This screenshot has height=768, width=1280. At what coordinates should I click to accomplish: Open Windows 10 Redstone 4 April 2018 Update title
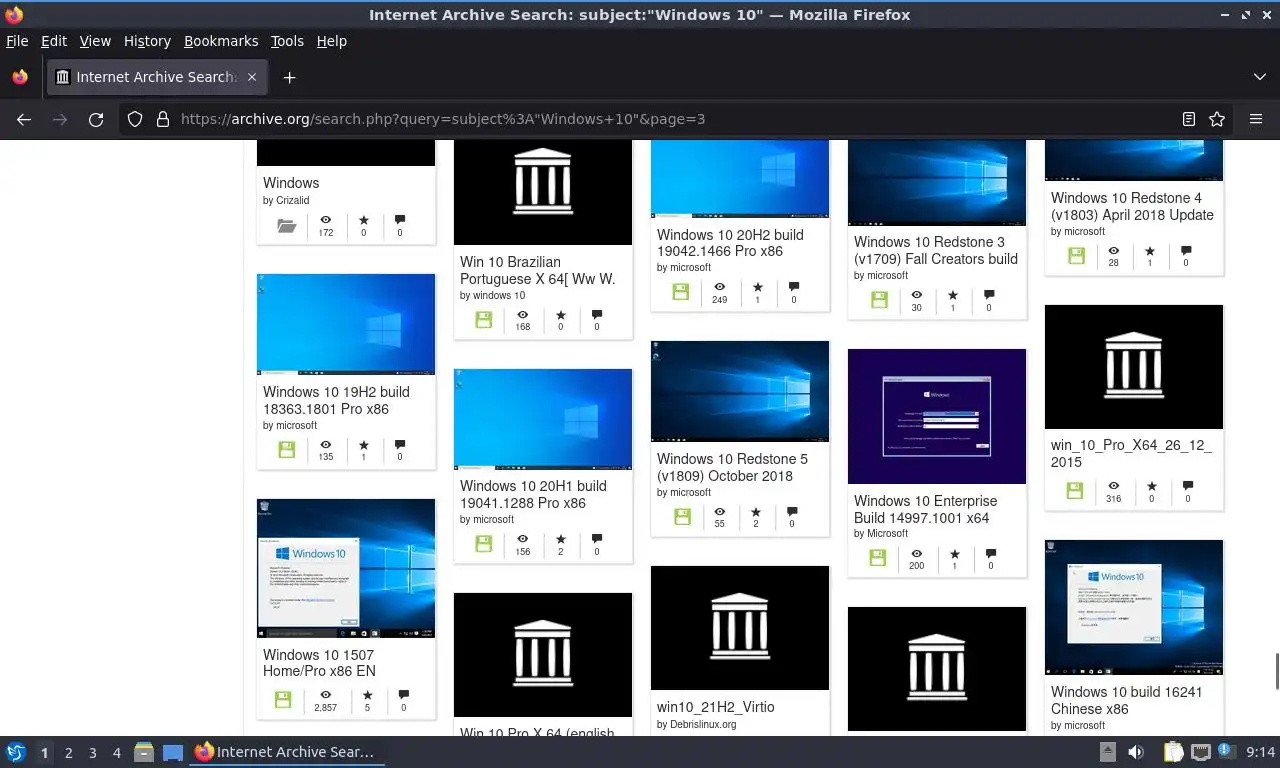[x=1132, y=206]
